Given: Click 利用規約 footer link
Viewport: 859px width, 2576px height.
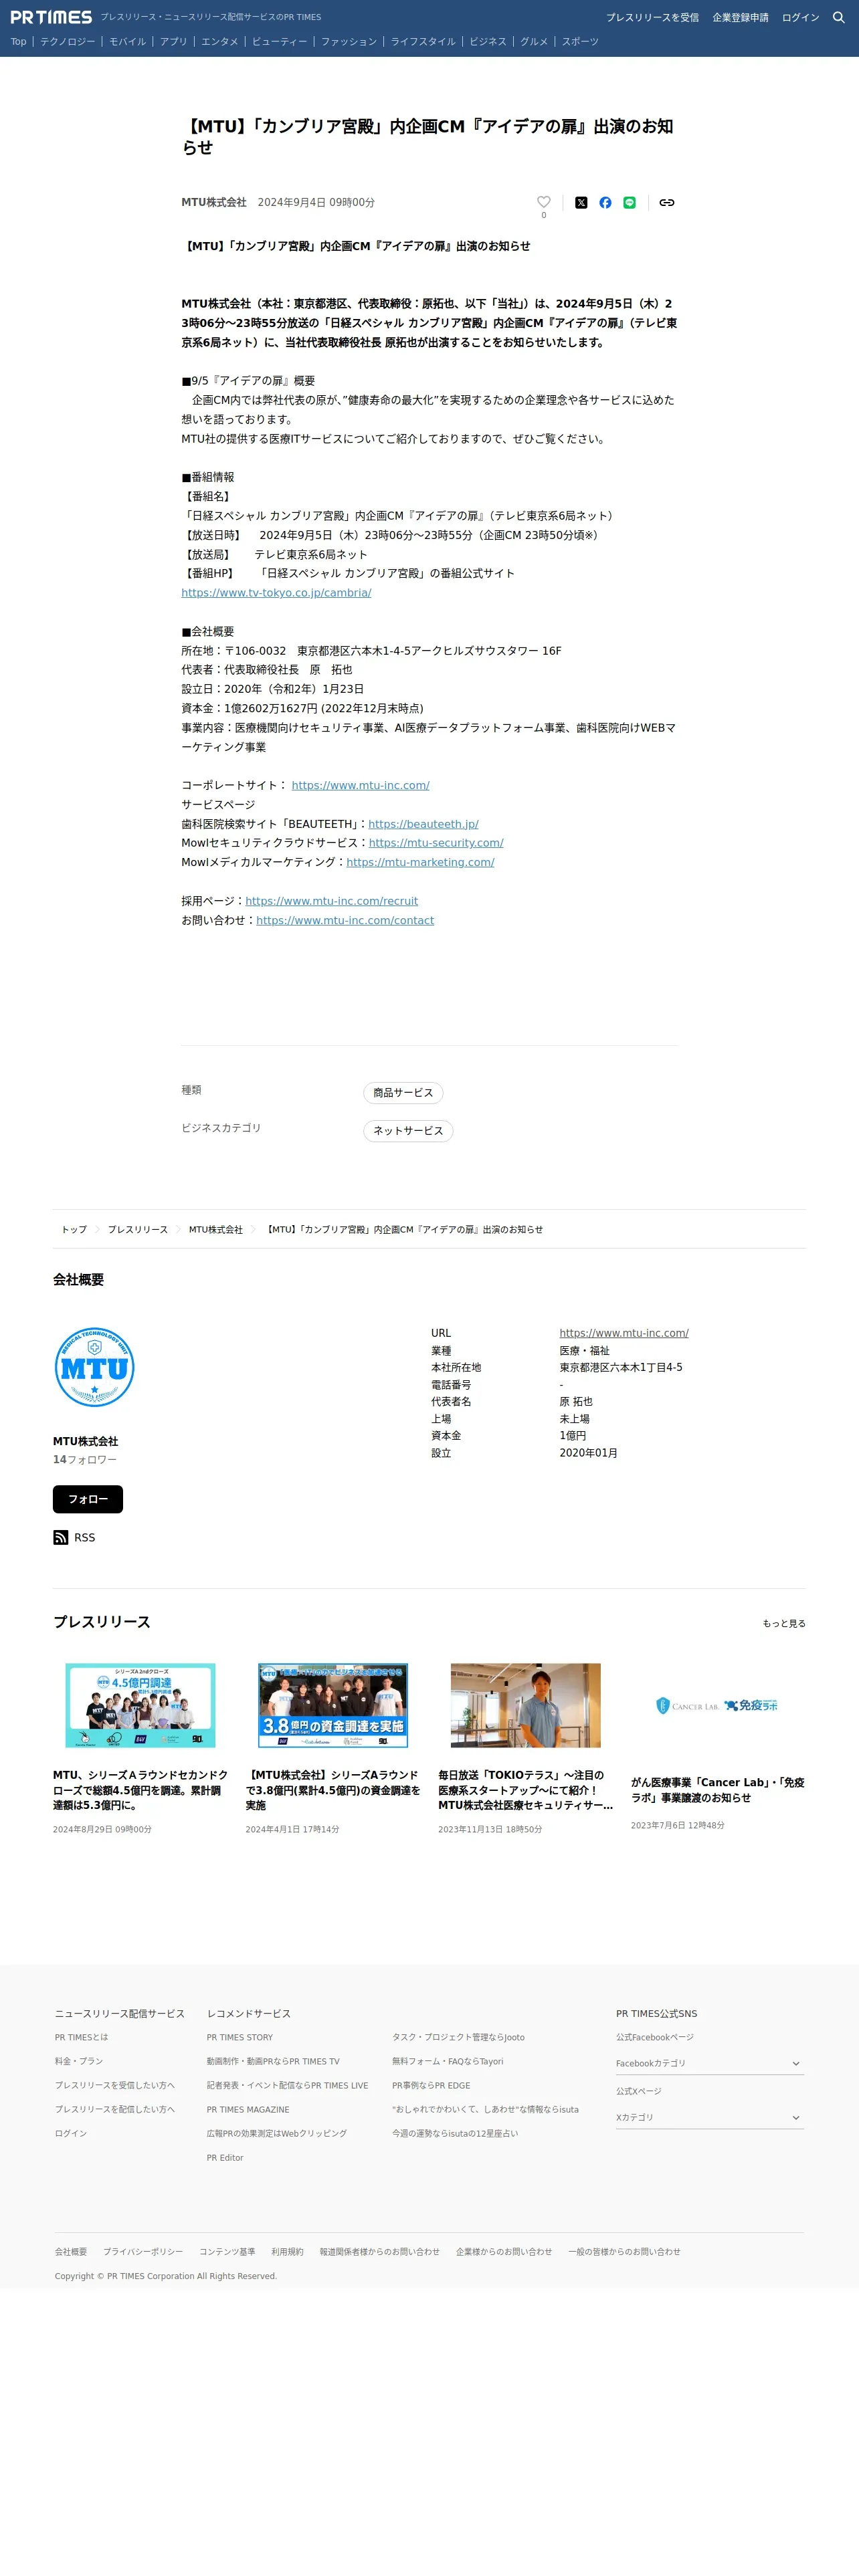Looking at the screenshot, I should click(x=287, y=2251).
